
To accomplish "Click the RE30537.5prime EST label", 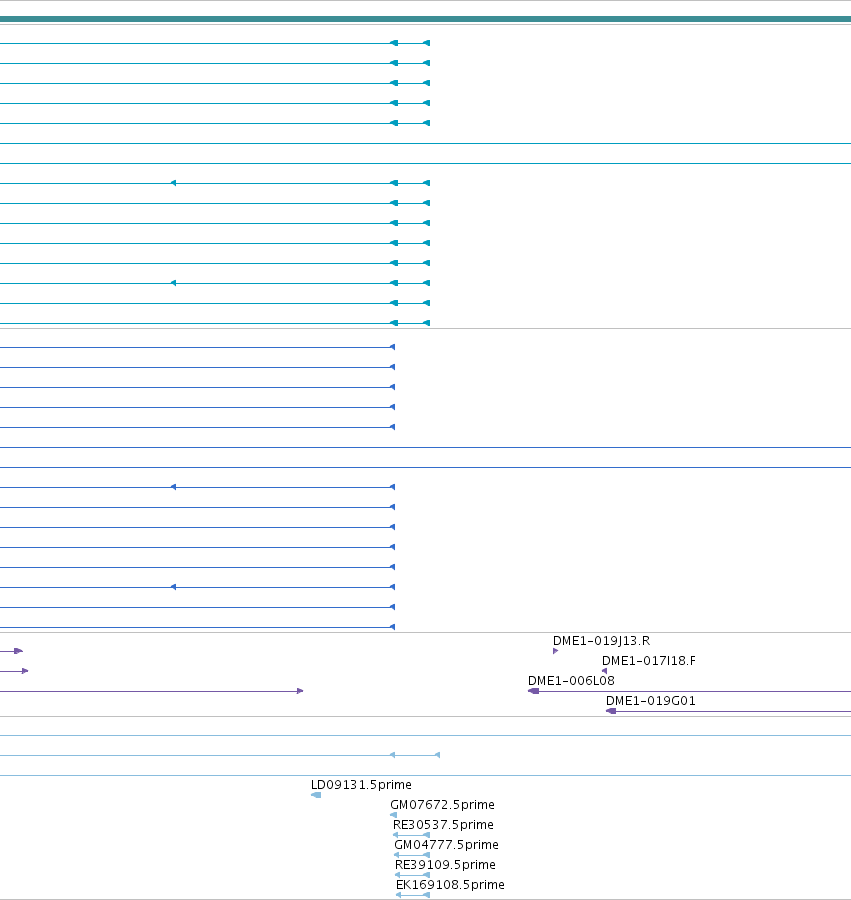I will (x=443, y=825).
